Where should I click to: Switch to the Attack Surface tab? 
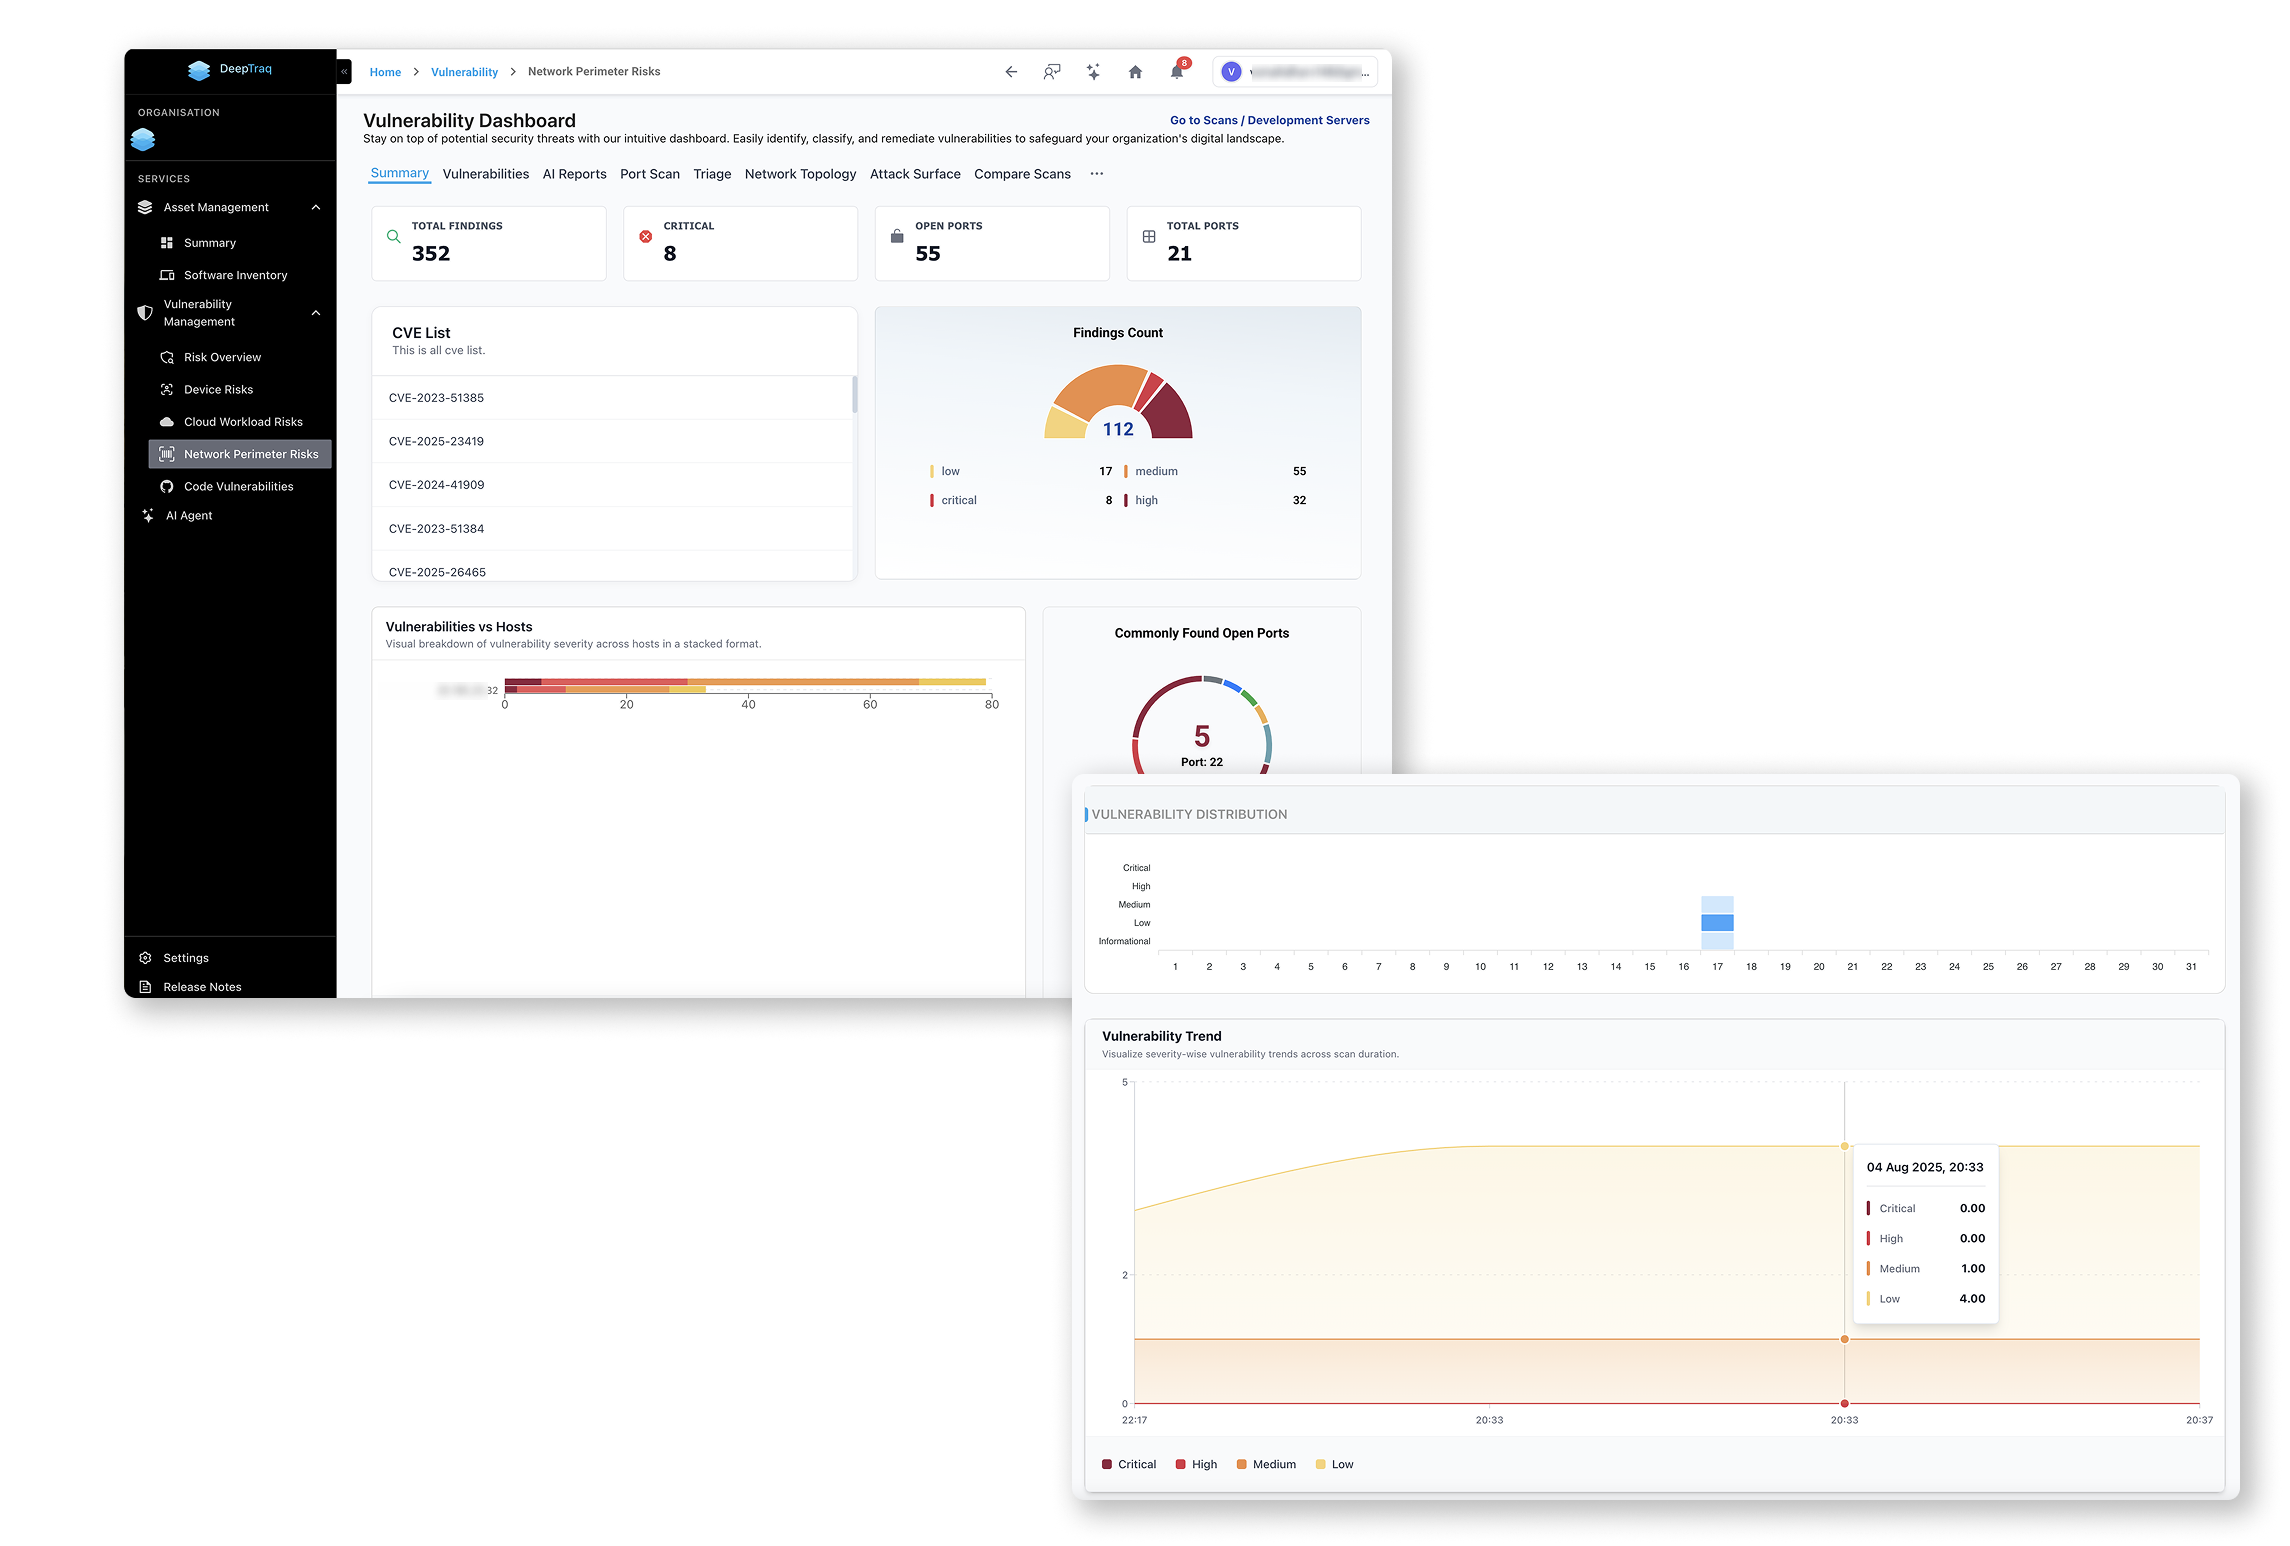tap(915, 174)
